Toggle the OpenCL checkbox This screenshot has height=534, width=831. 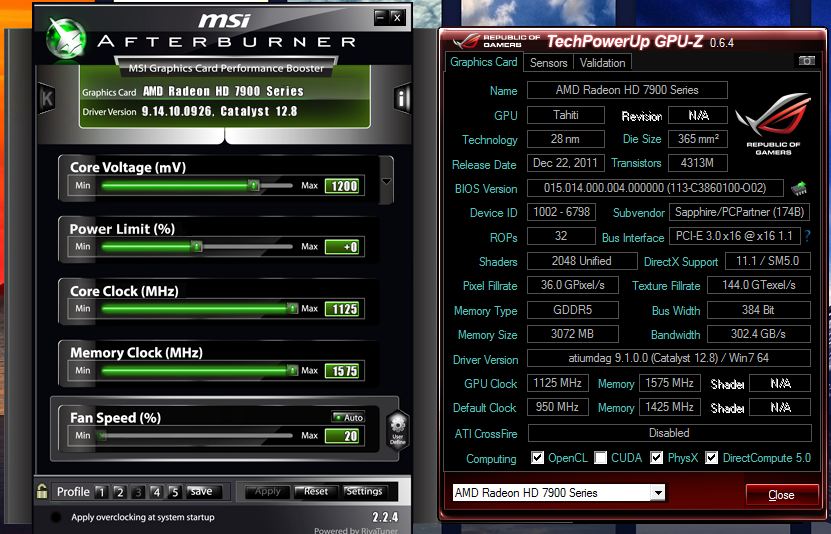(x=537, y=458)
